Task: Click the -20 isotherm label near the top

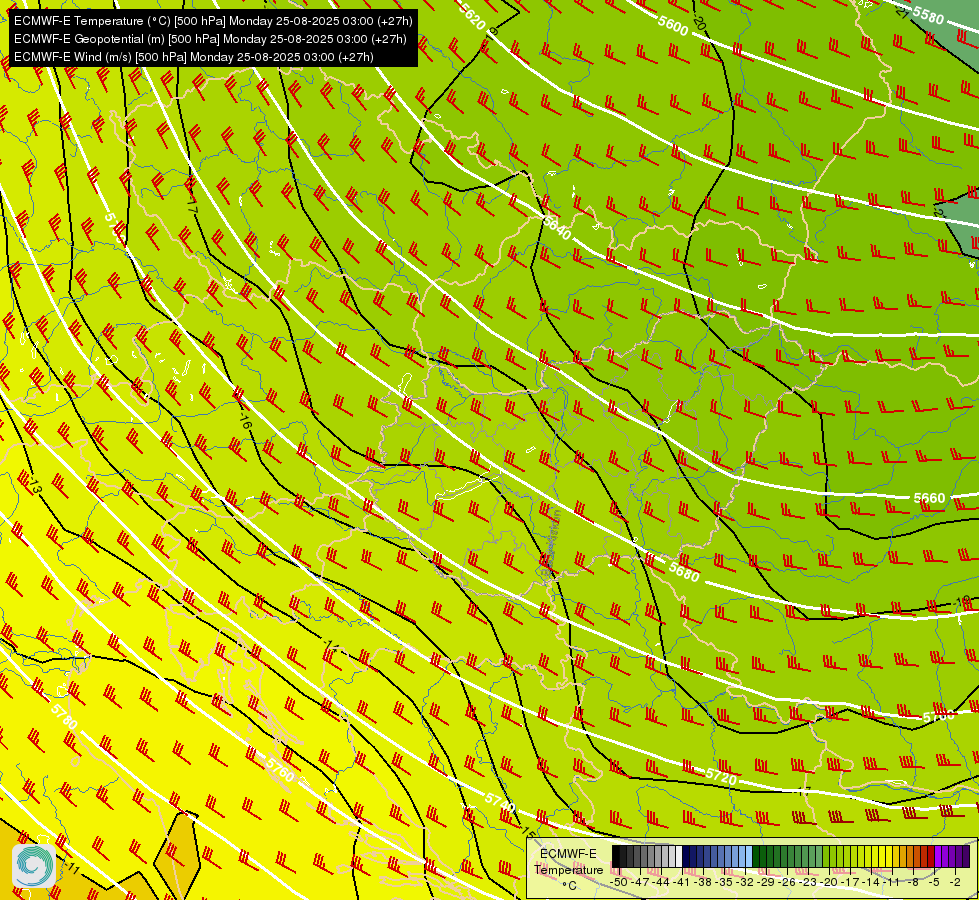Action: (x=699, y=24)
